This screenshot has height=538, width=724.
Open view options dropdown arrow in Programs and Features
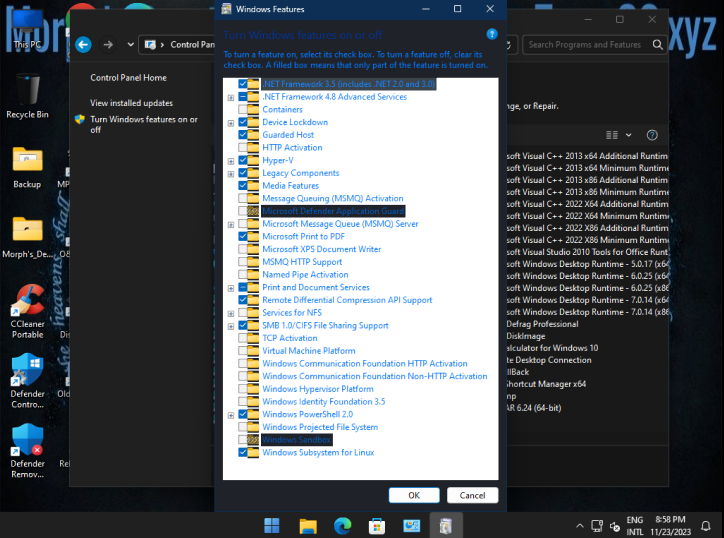(628, 135)
